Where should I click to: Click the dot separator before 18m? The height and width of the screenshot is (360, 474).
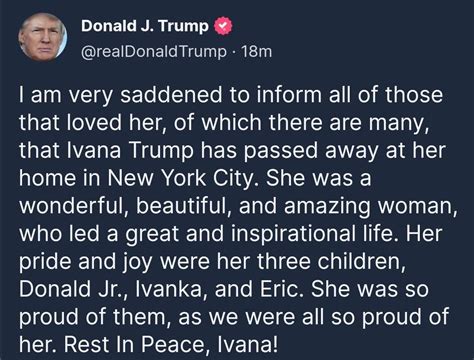coord(233,52)
